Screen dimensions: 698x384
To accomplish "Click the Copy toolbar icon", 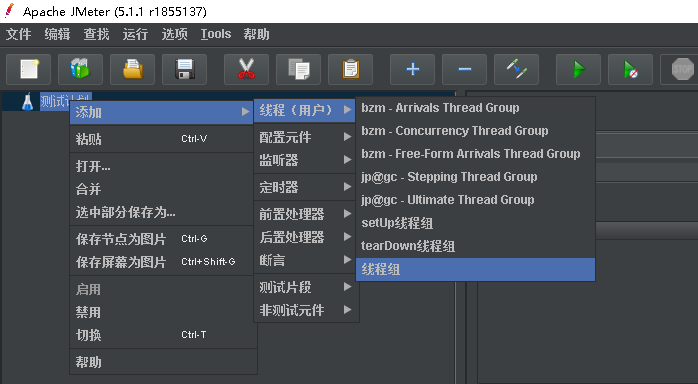I will coord(299,69).
